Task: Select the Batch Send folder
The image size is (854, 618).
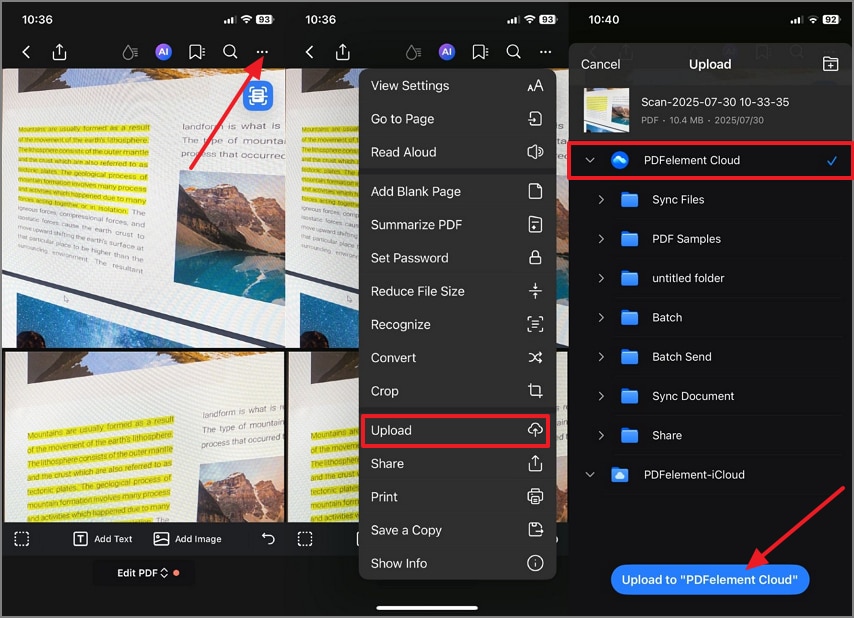Action: (710, 357)
